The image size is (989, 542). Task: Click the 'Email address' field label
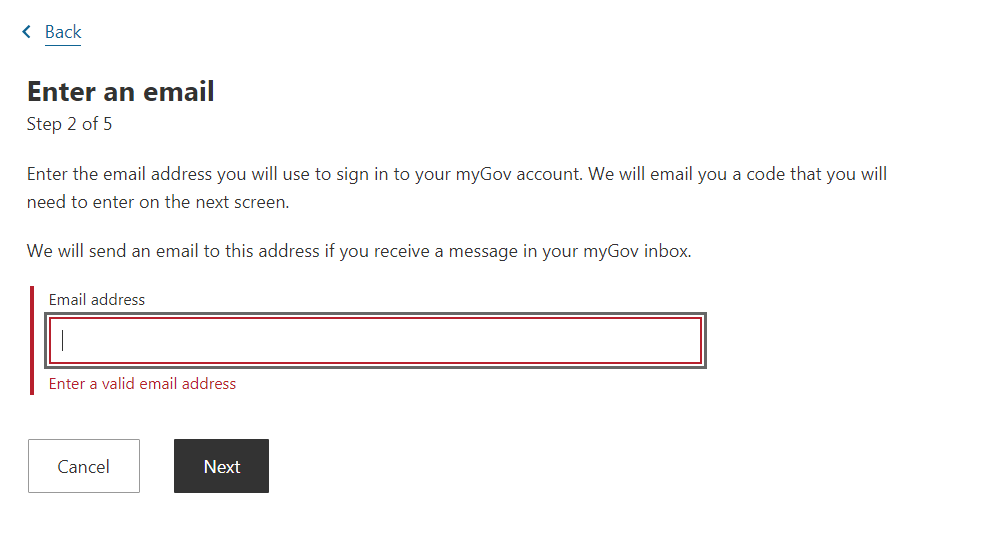[97, 300]
